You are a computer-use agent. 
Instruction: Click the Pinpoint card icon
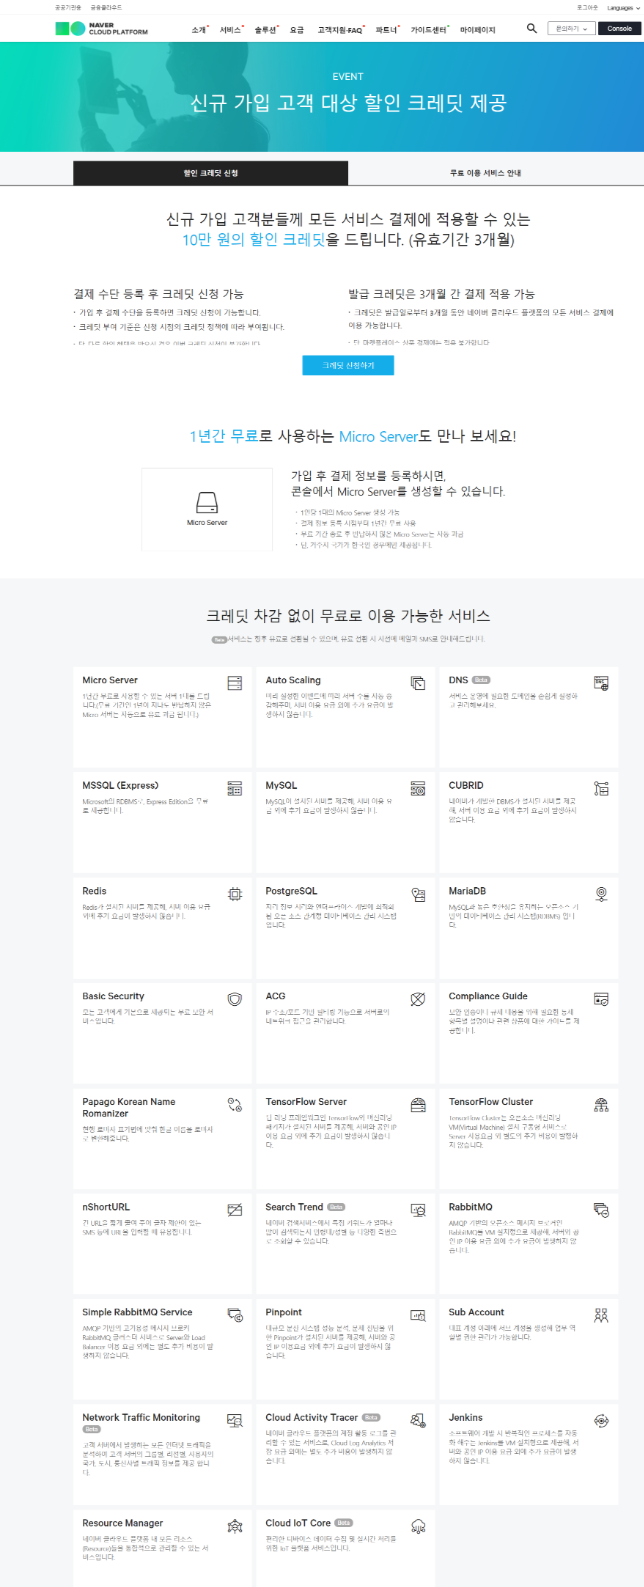pyautogui.click(x=418, y=1315)
